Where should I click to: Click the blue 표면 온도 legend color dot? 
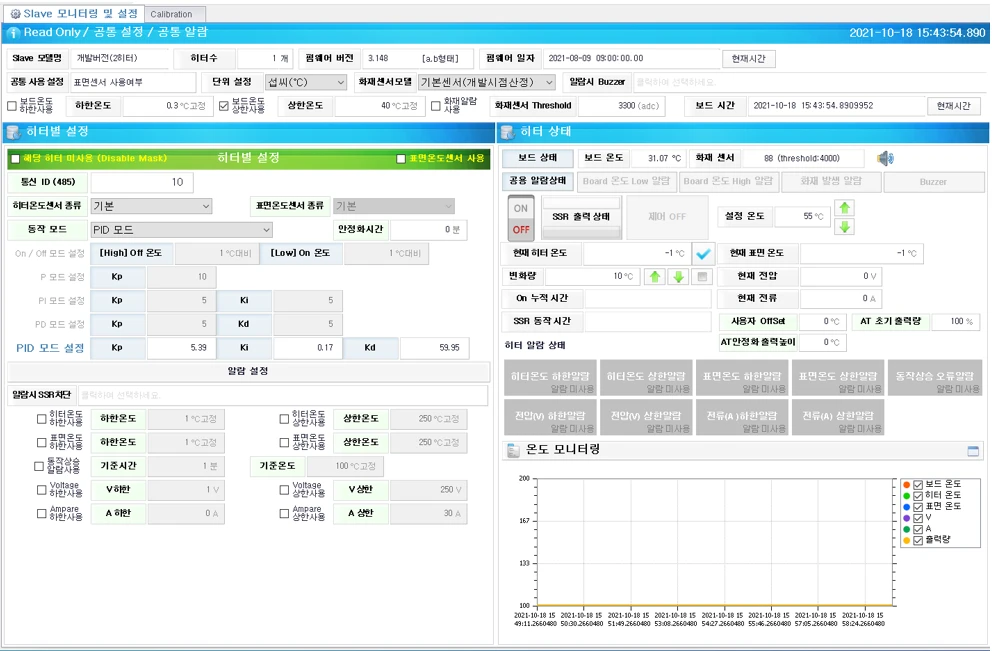point(907,507)
